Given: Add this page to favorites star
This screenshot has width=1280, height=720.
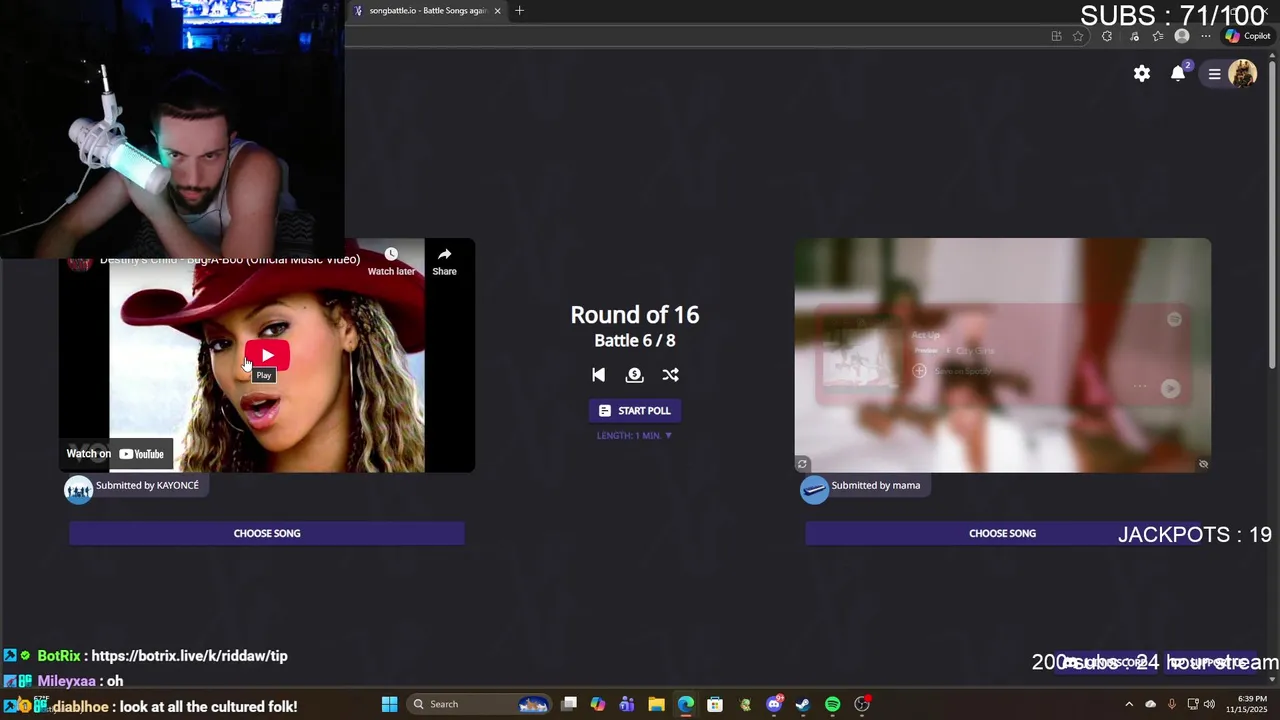Looking at the screenshot, I should coord(1078,36).
